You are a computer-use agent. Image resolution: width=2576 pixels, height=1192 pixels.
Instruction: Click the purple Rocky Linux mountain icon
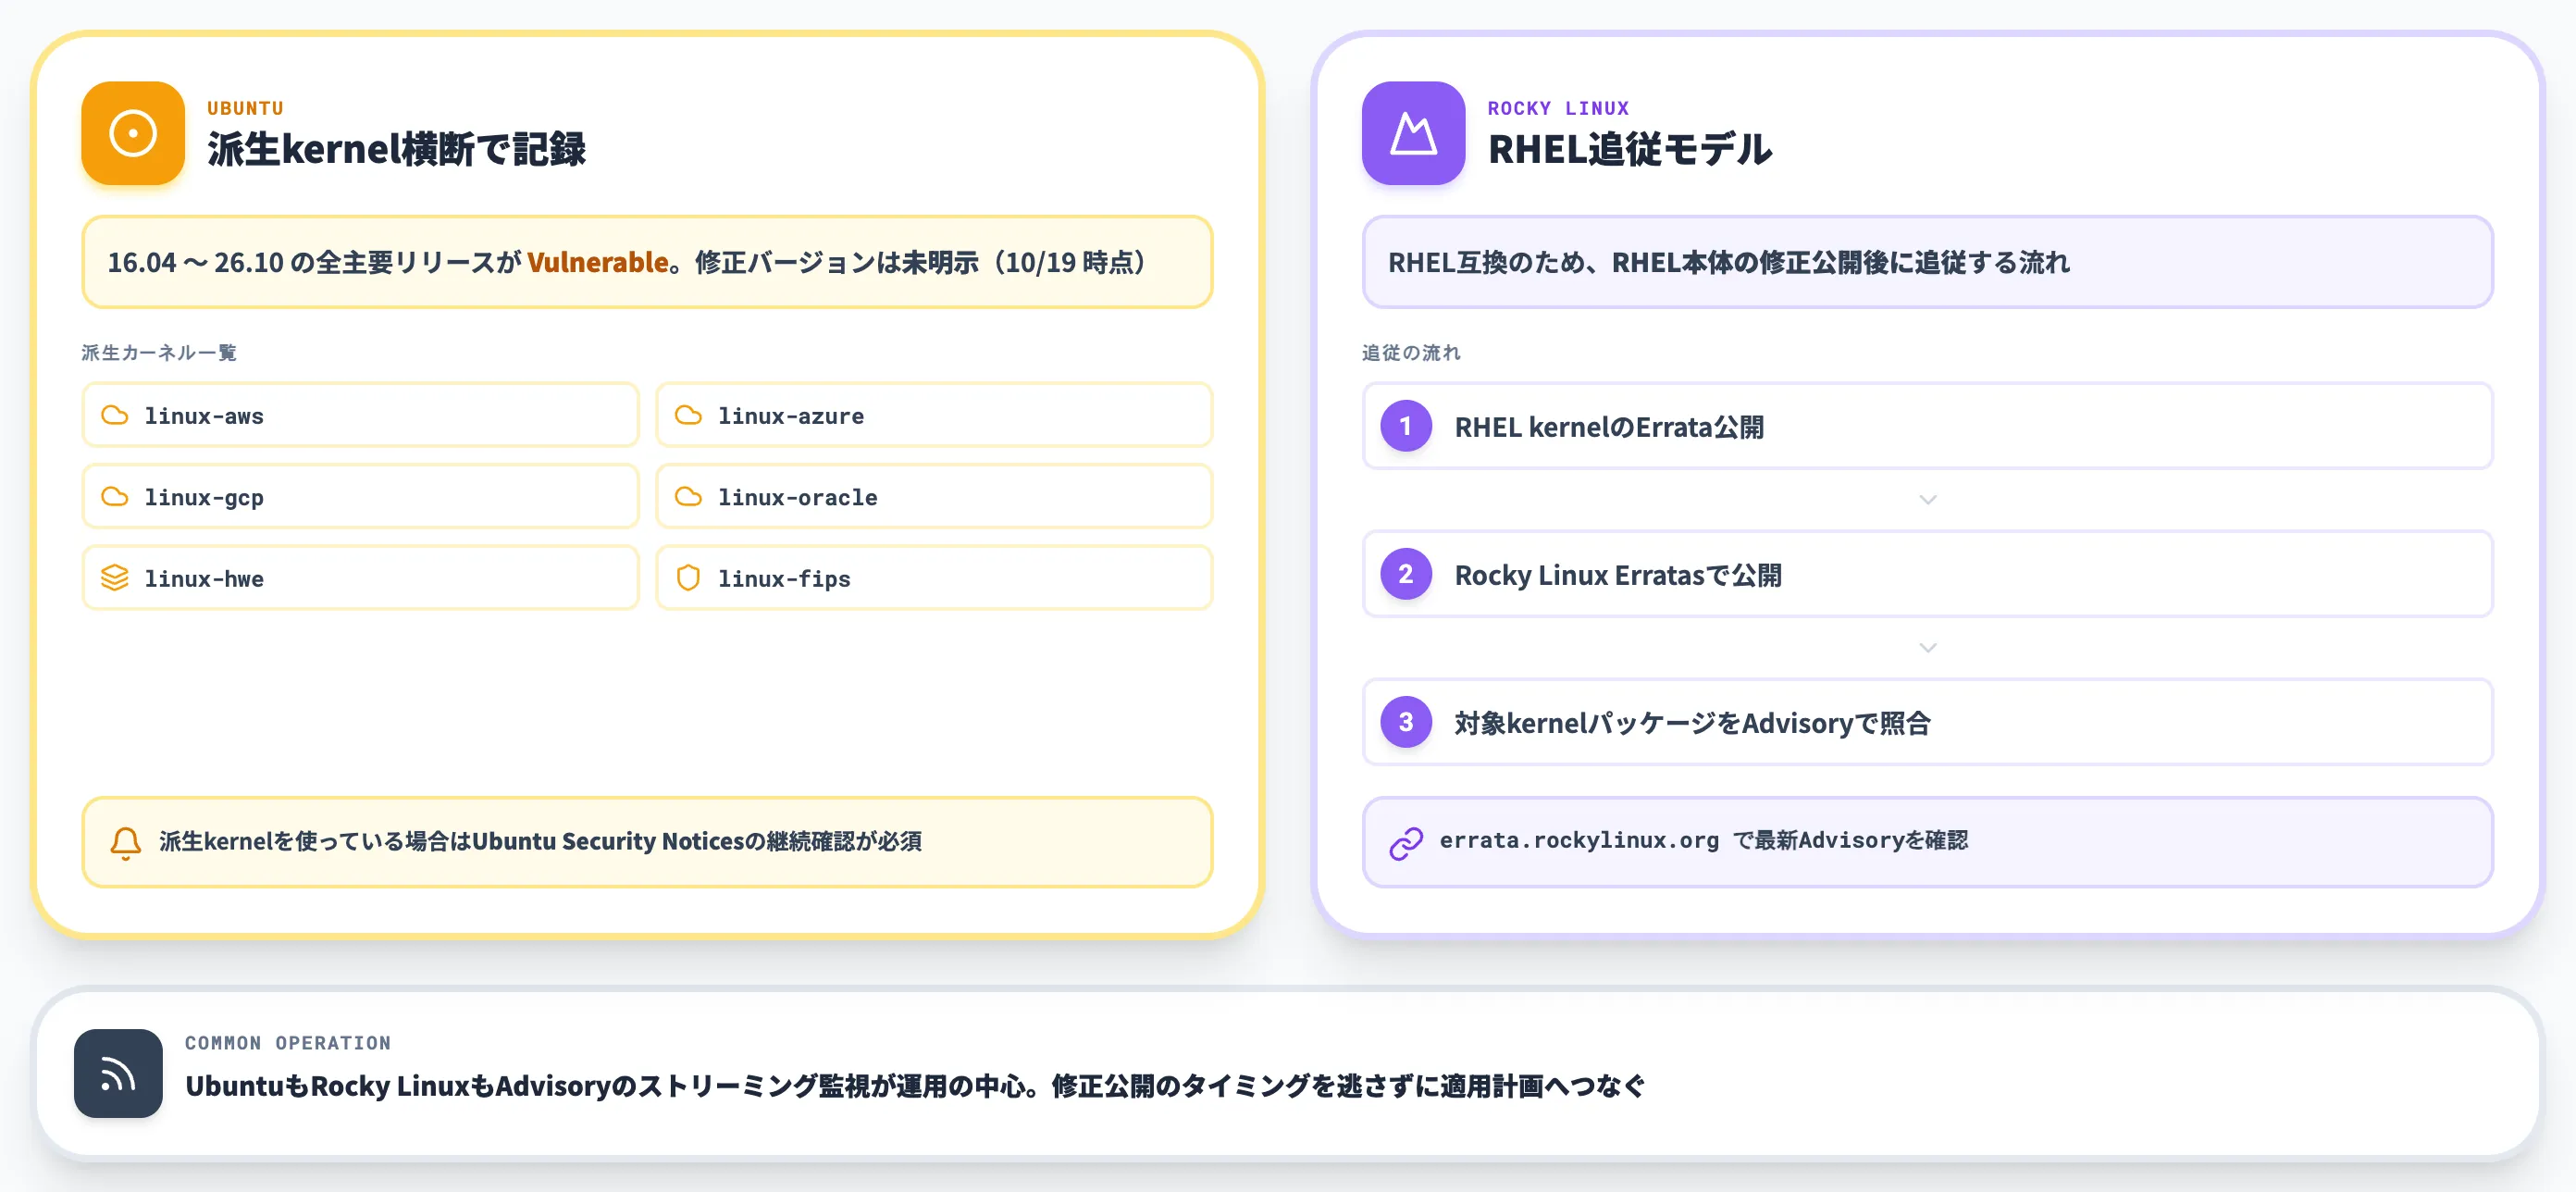(x=1413, y=133)
